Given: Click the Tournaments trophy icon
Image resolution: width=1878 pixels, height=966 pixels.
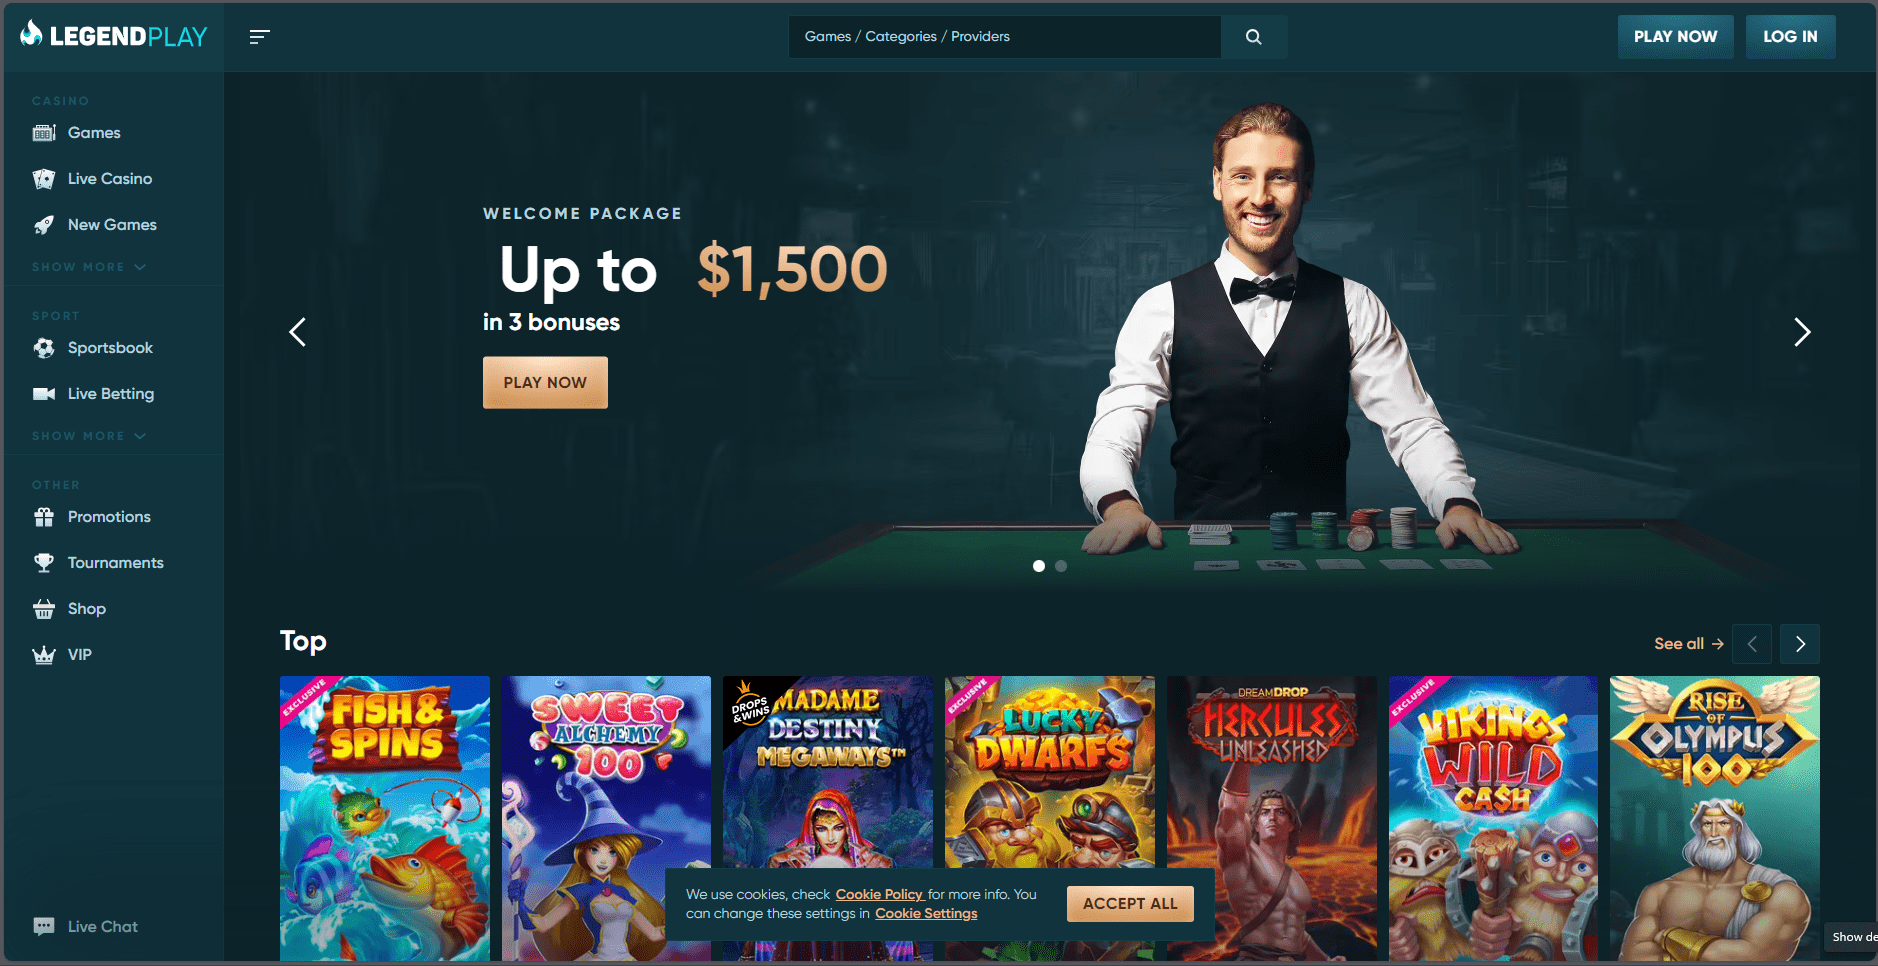Looking at the screenshot, I should click(44, 563).
